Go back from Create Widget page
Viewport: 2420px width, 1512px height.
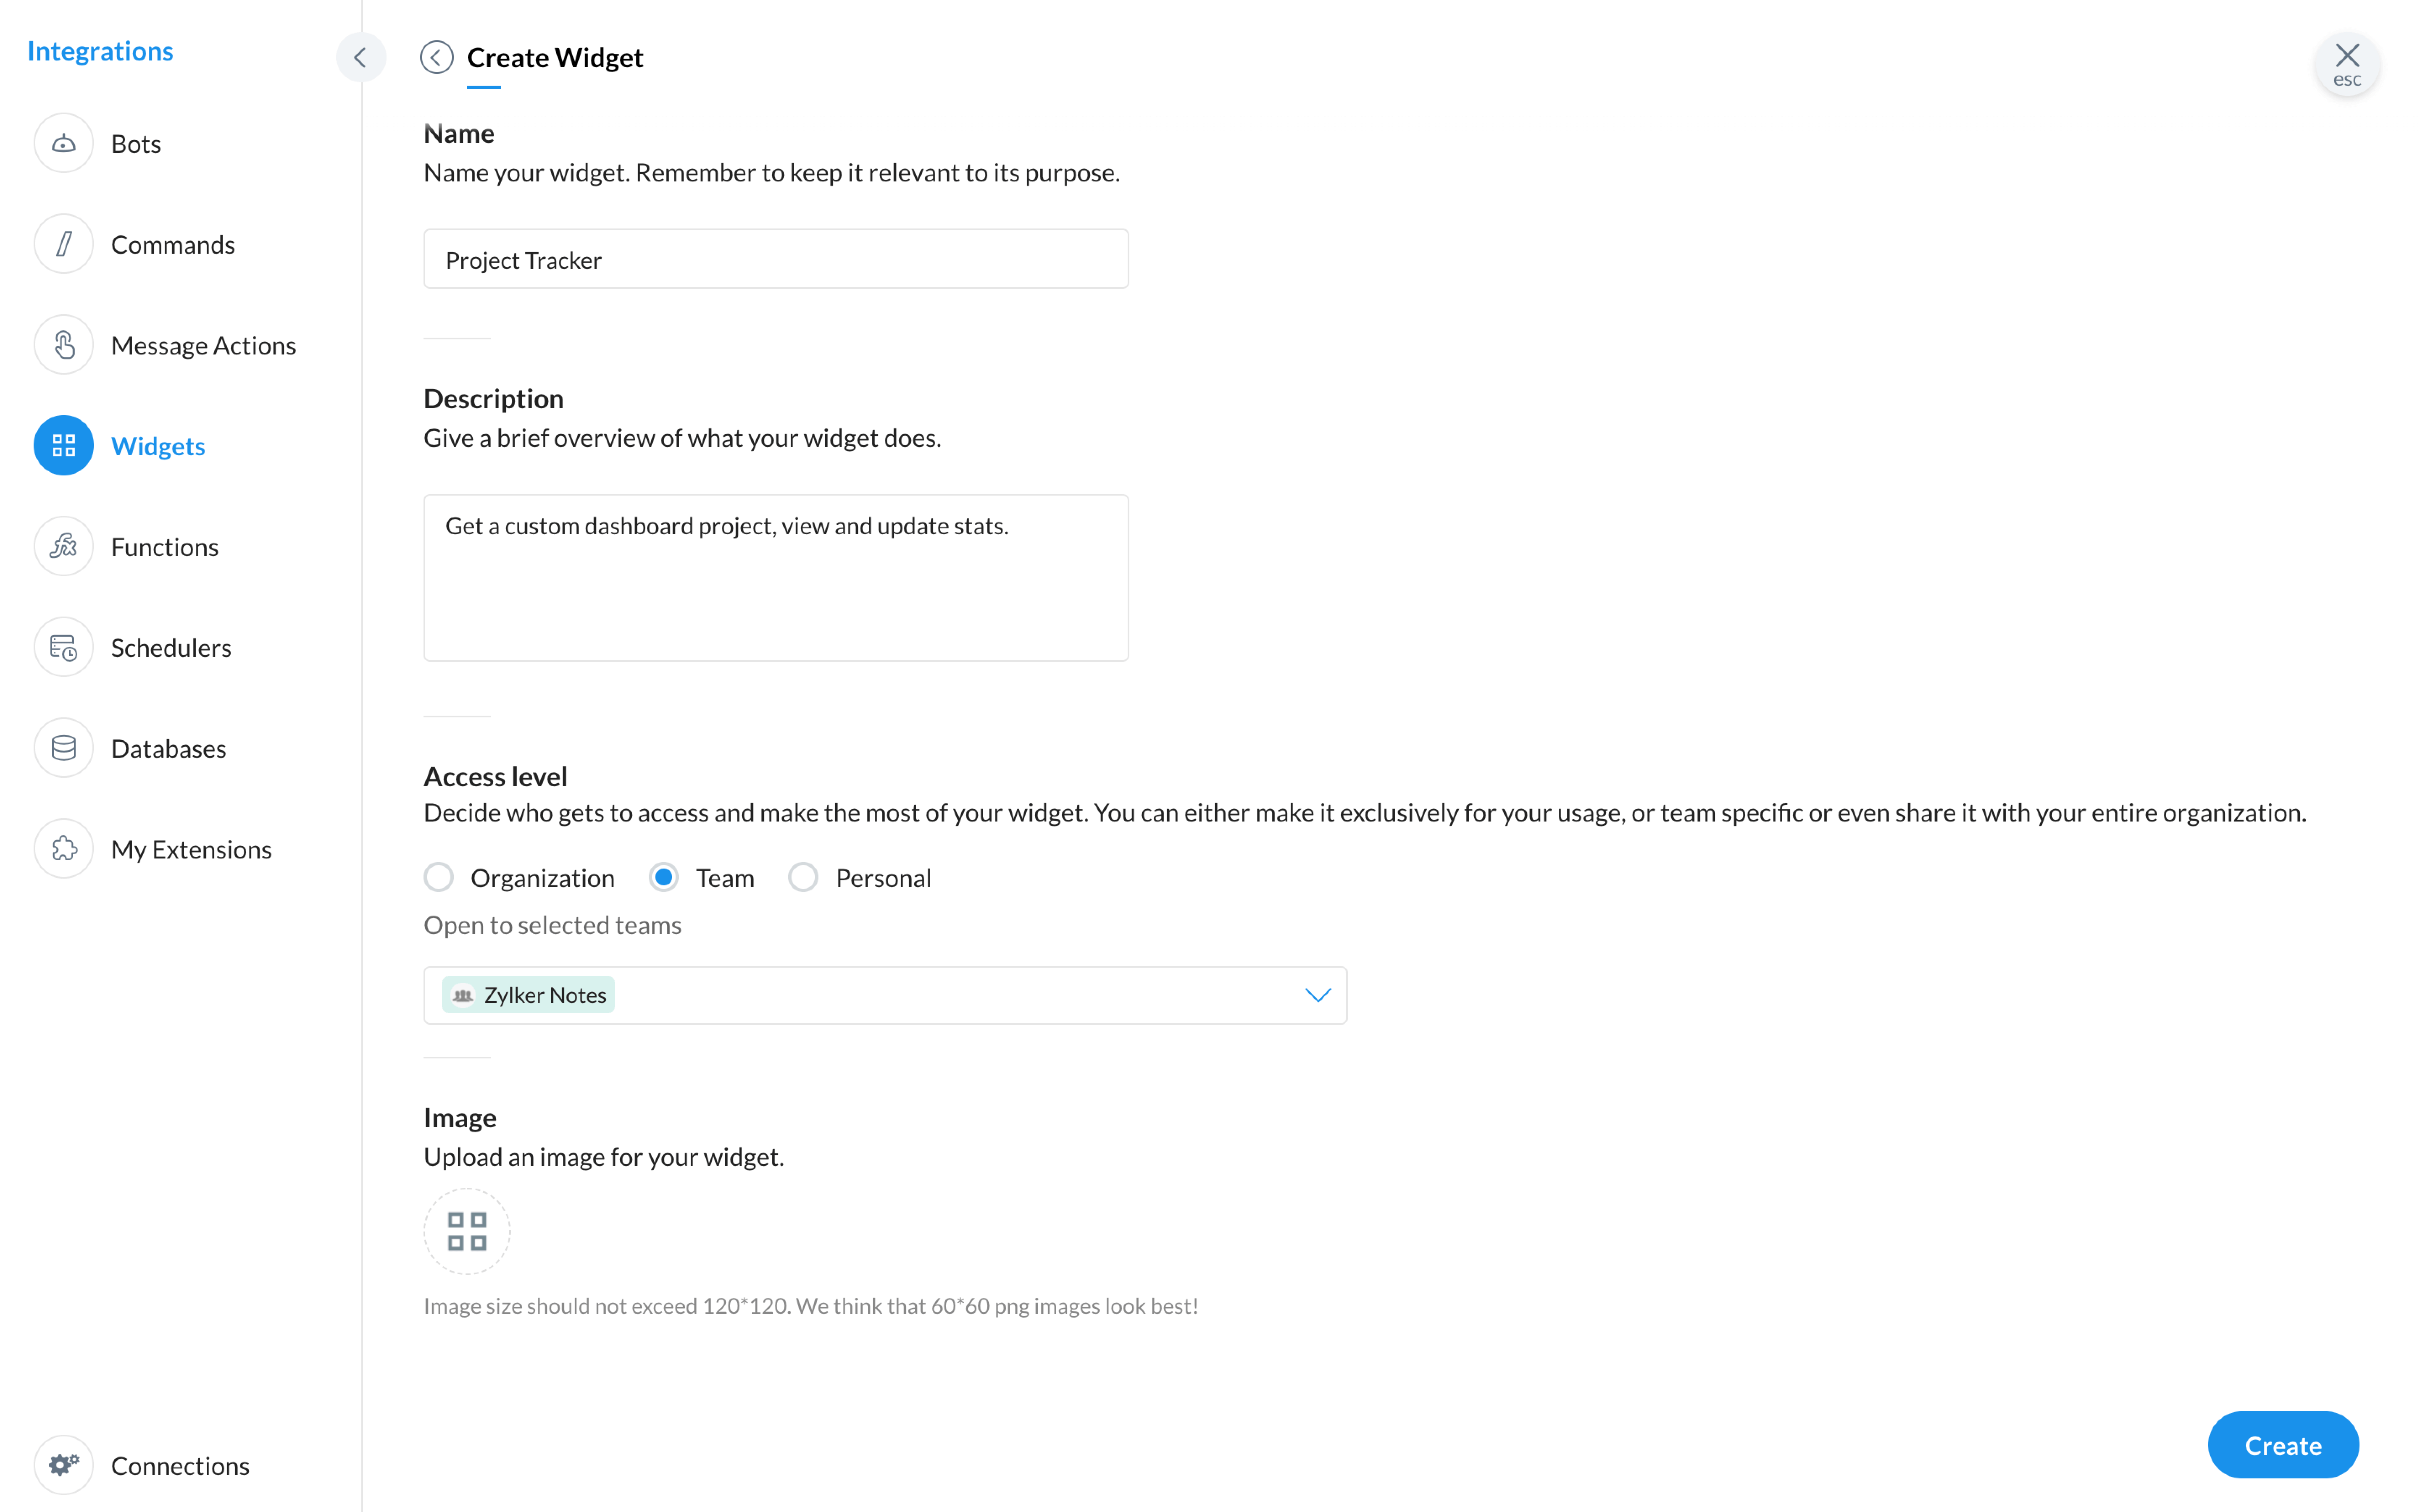click(x=436, y=57)
